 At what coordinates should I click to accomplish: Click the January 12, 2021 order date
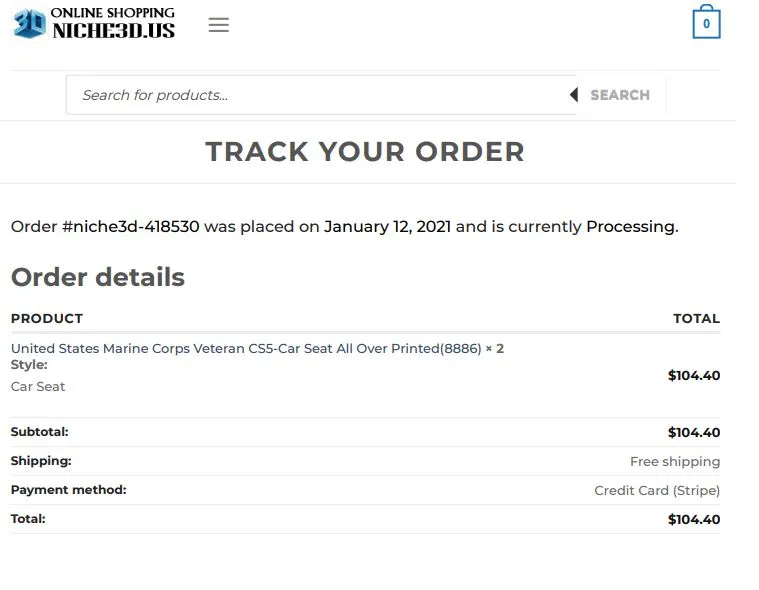pos(387,227)
